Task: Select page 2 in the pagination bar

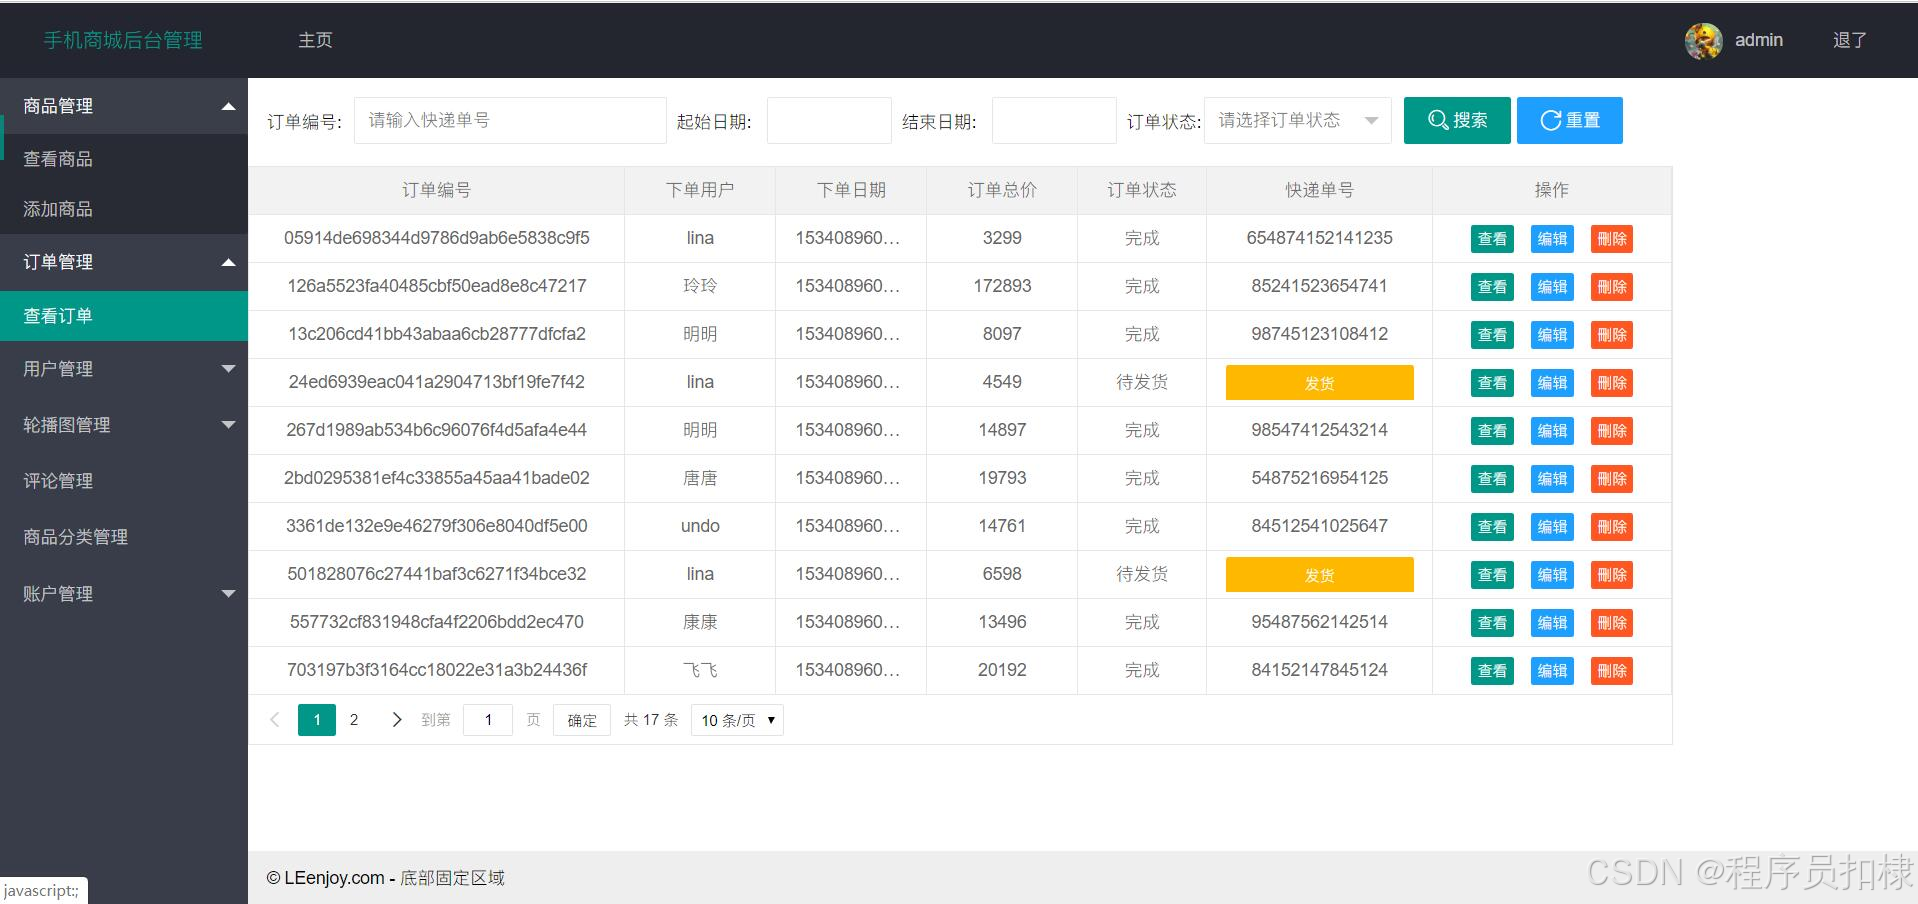Action: [x=354, y=719]
